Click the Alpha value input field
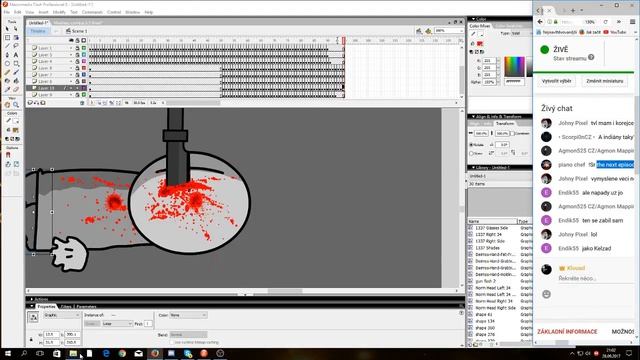The height and width of the screenshot is (360, 640). [x=489, y=82]
